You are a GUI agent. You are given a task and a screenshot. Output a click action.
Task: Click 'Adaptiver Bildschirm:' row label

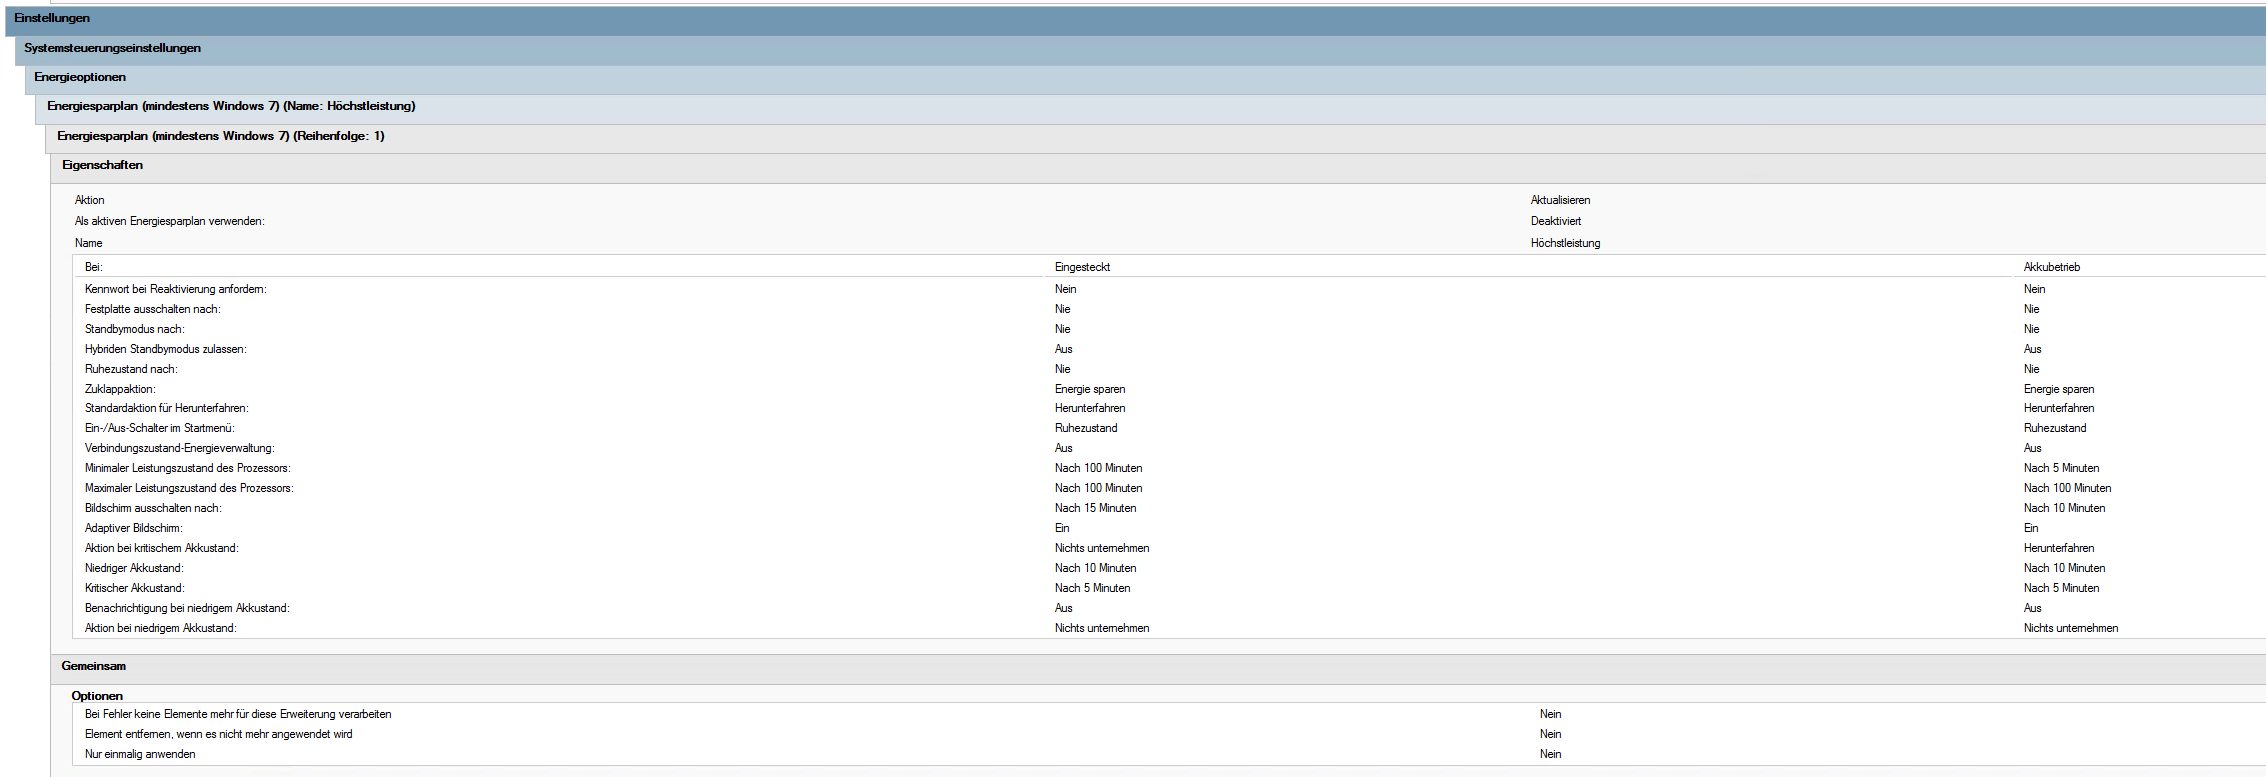(x=133, y=528)
